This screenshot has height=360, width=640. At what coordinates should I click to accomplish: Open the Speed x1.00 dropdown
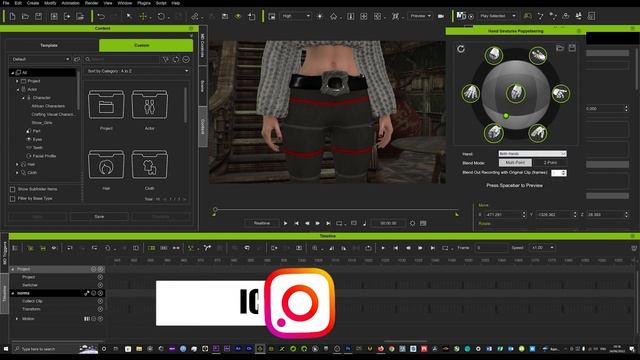(x=542, y=248)
